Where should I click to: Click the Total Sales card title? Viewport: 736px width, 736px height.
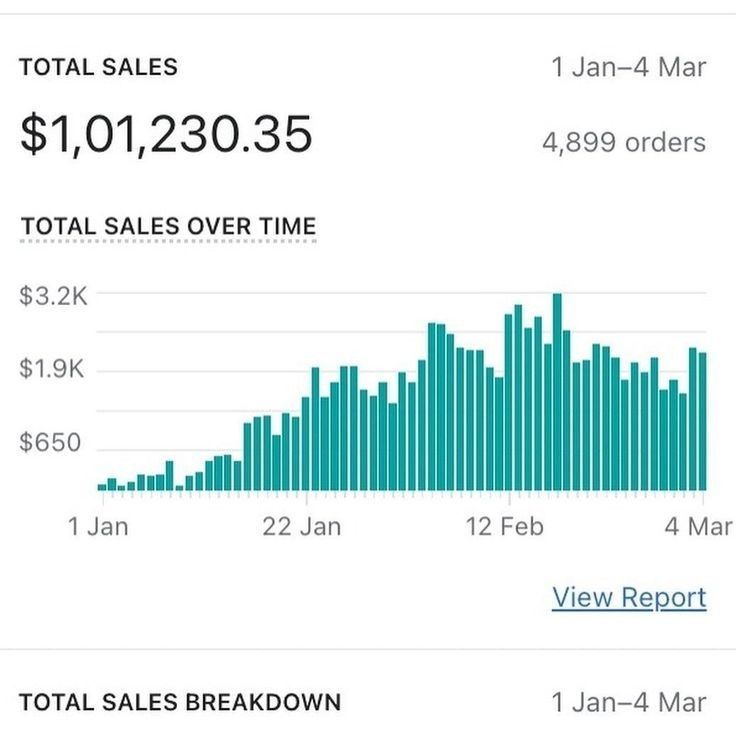[x=98, y=67]
